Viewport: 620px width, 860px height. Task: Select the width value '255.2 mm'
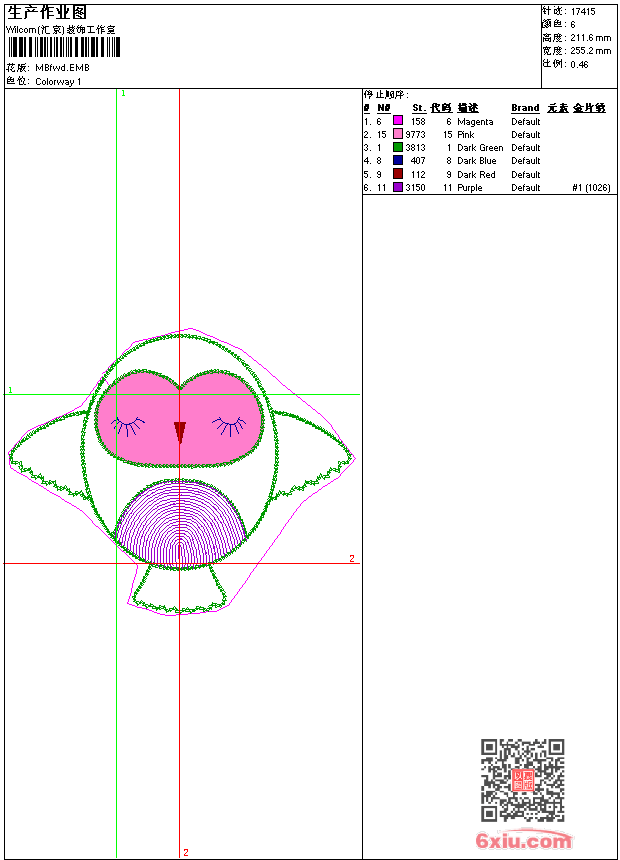(x=590, y=51)
